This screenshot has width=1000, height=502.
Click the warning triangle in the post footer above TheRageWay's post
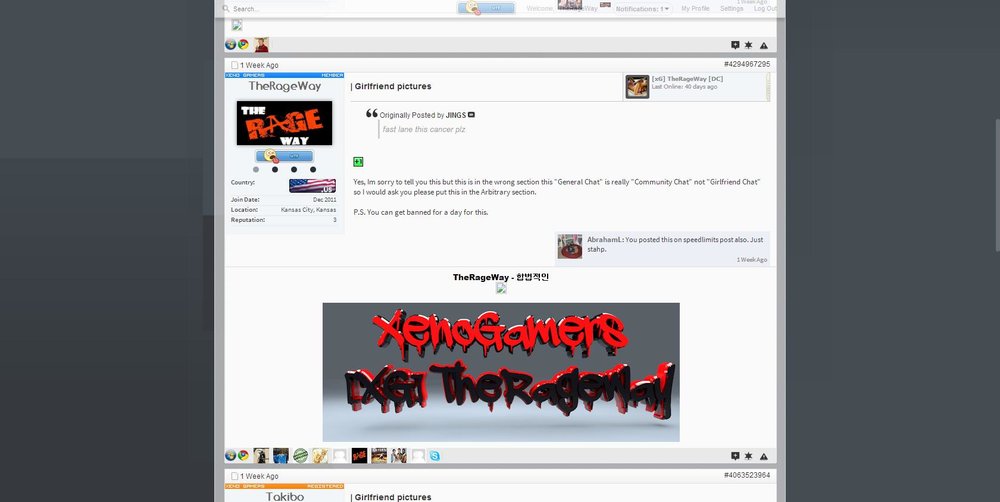763,45
